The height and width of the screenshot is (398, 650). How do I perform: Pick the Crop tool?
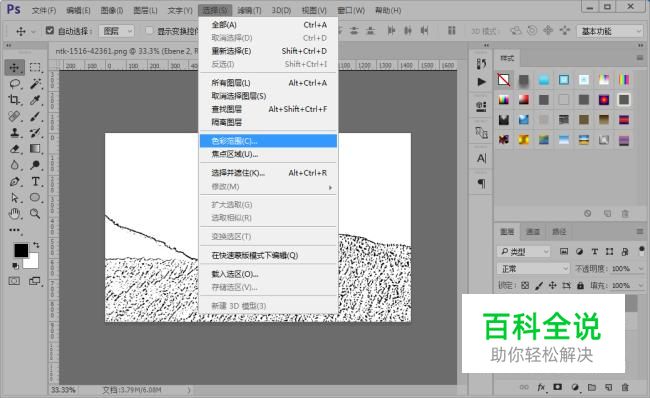click(x=15, y=100)
